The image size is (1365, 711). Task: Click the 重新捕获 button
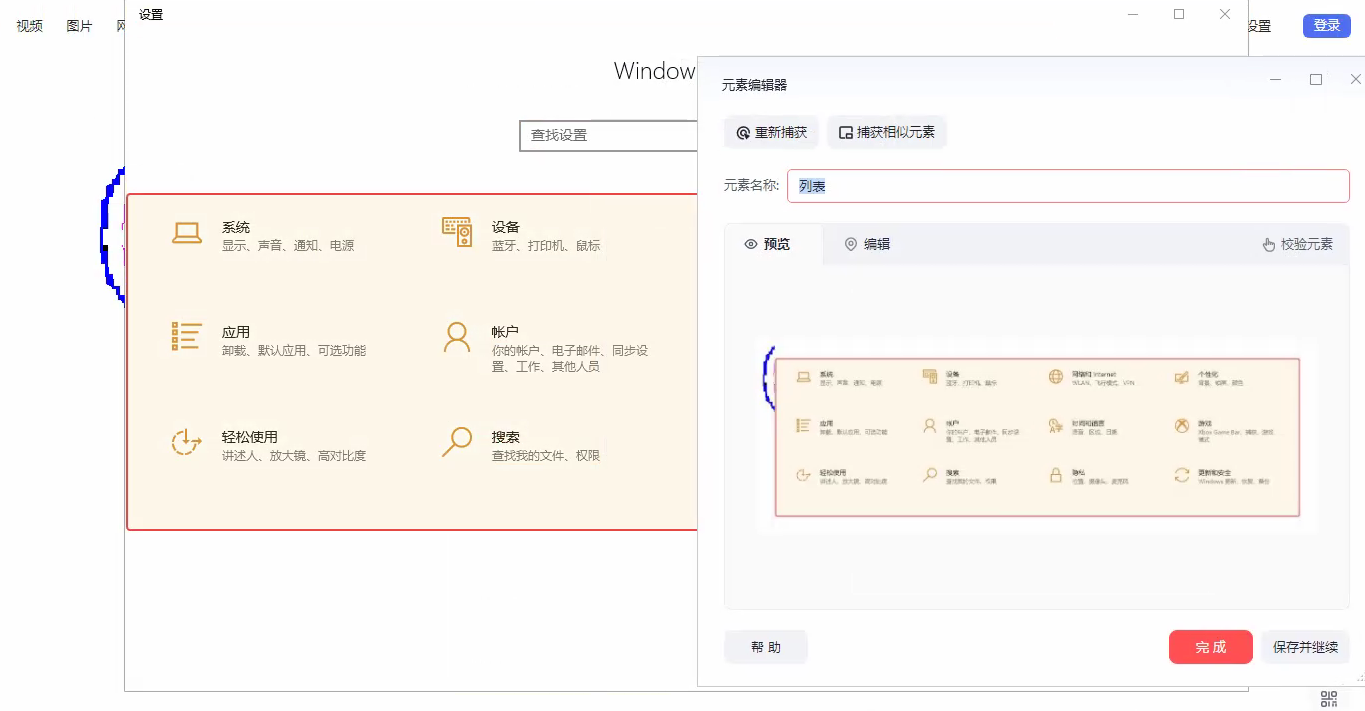point(772,132)
